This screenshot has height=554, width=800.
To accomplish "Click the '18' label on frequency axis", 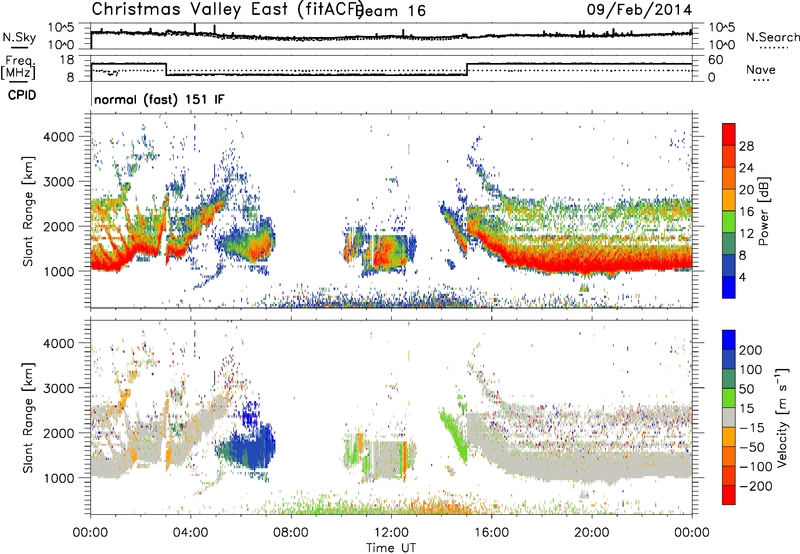I will pos(67,60).
